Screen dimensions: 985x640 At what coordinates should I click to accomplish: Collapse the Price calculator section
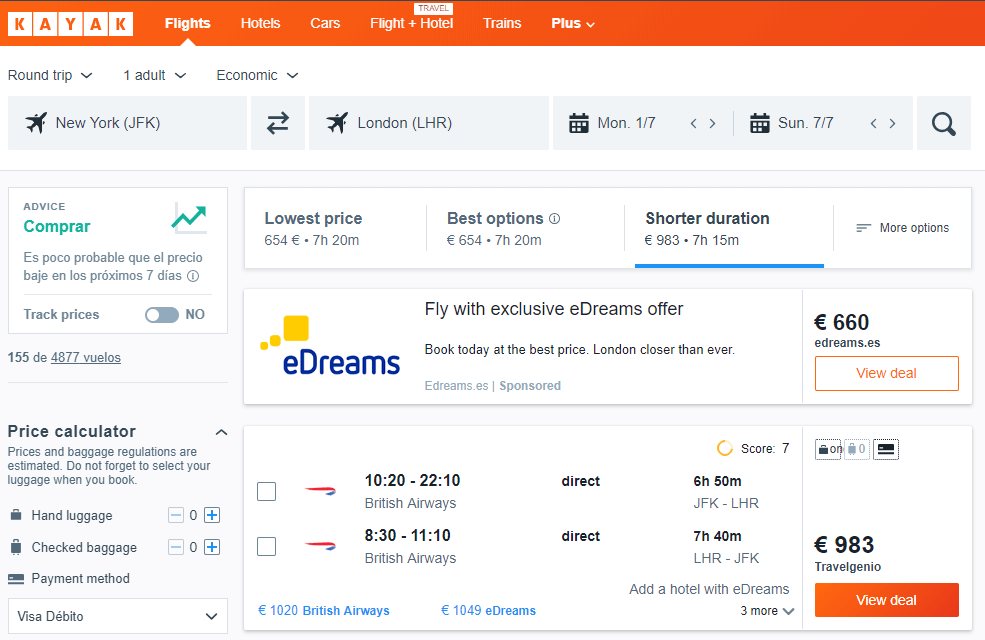pyautogui.click(x=221, y=432)
